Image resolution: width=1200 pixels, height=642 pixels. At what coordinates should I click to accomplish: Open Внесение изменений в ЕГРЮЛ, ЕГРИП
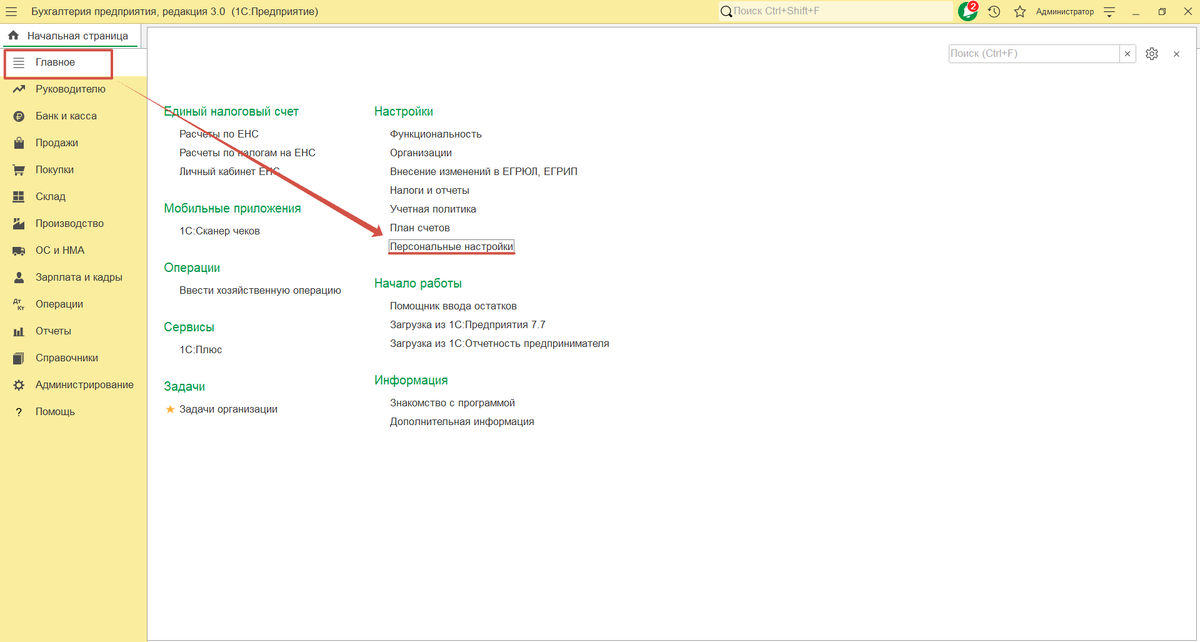coord(484,172)
